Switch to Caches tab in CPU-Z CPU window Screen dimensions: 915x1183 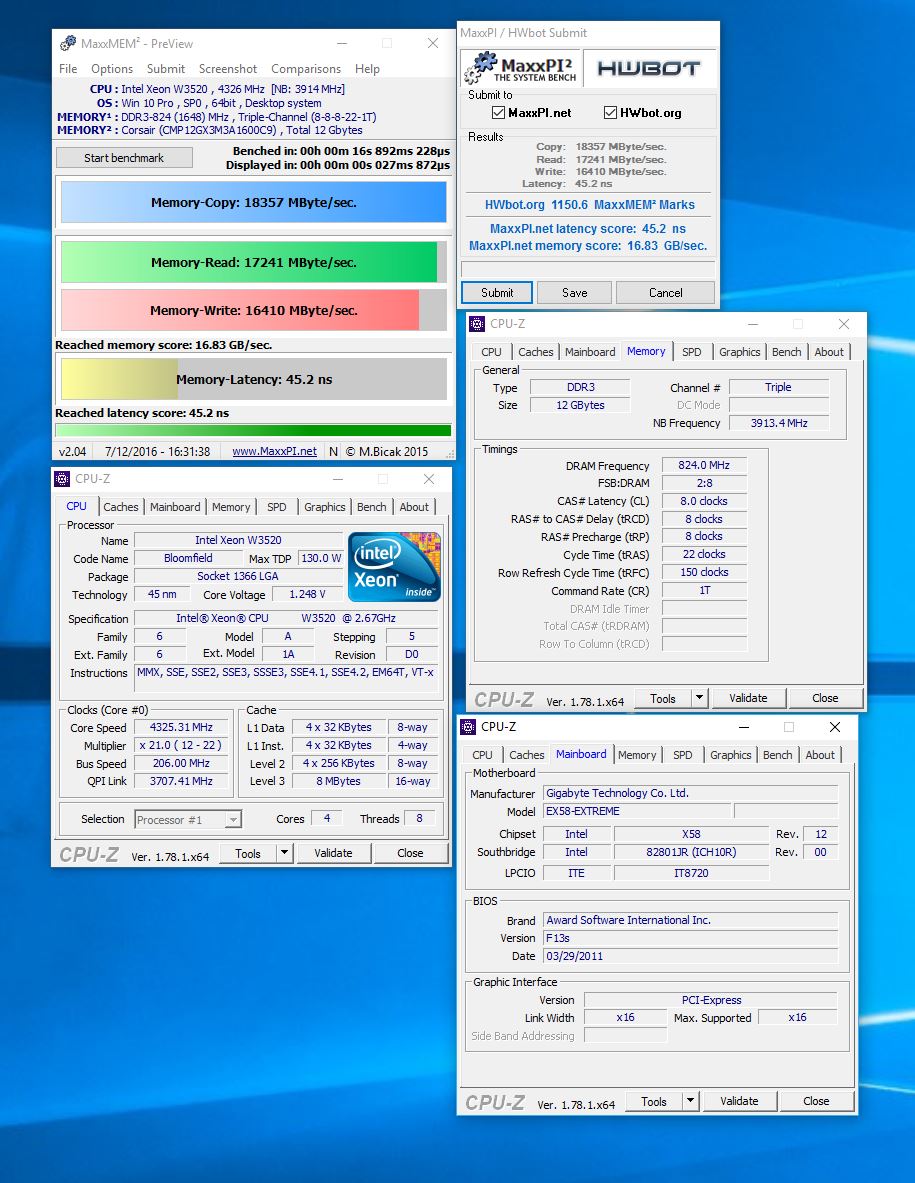coord(121,507)
